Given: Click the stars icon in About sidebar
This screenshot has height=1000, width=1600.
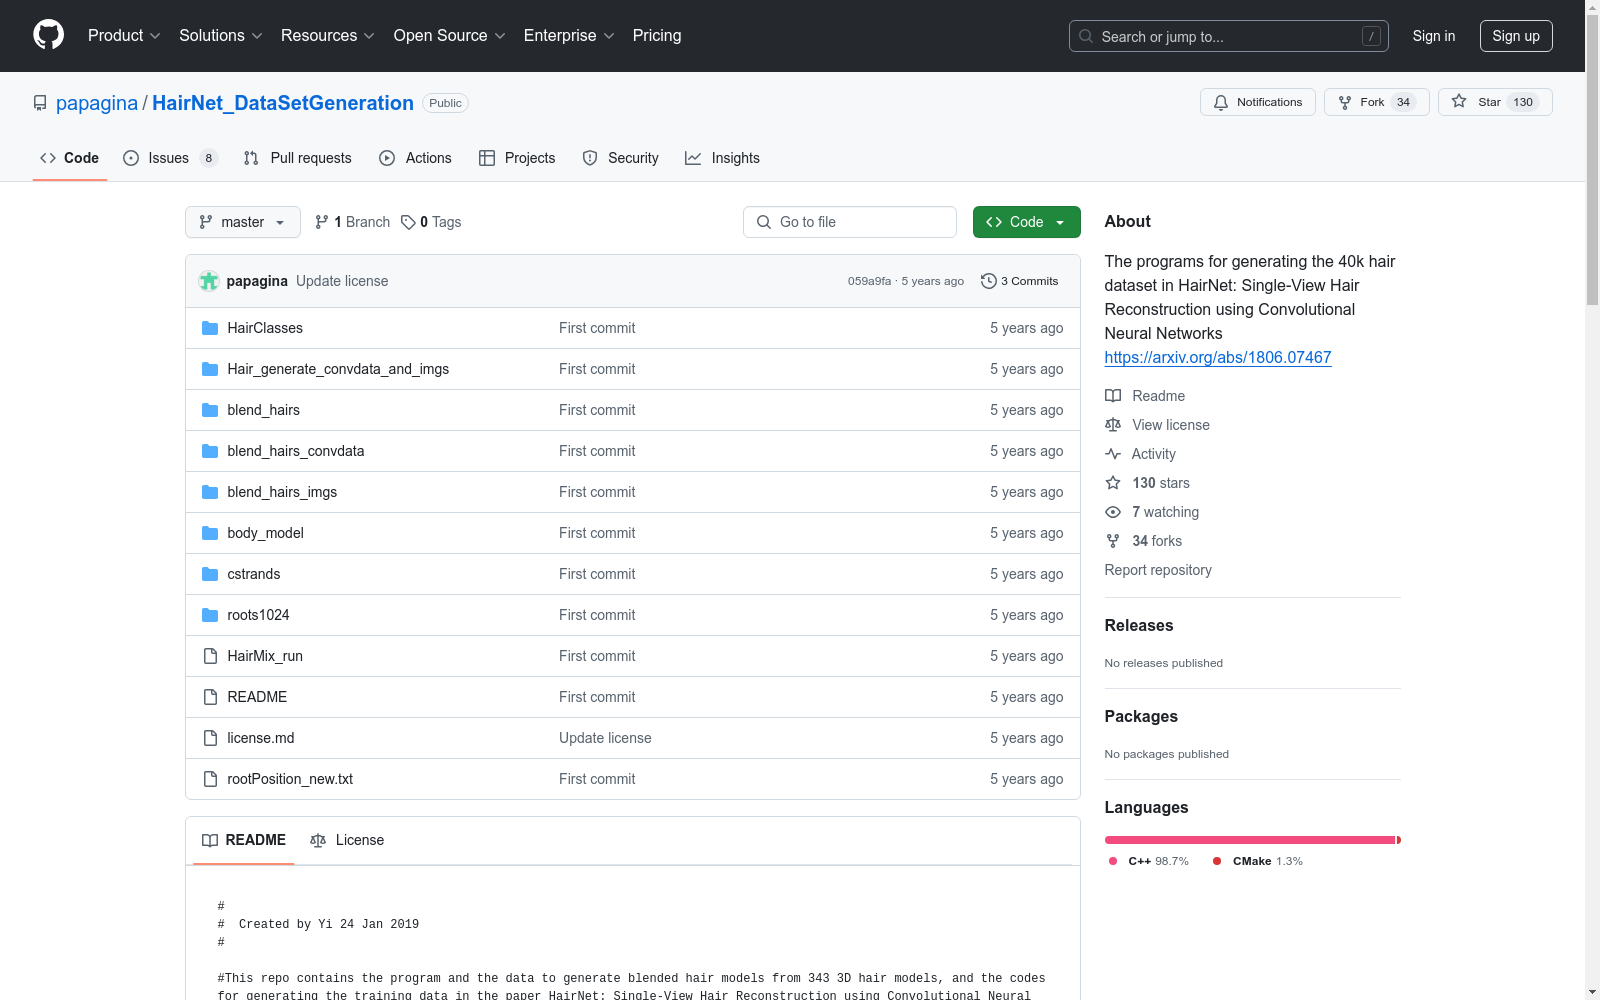Looking at the screenshot, I should pos(1113,483).
